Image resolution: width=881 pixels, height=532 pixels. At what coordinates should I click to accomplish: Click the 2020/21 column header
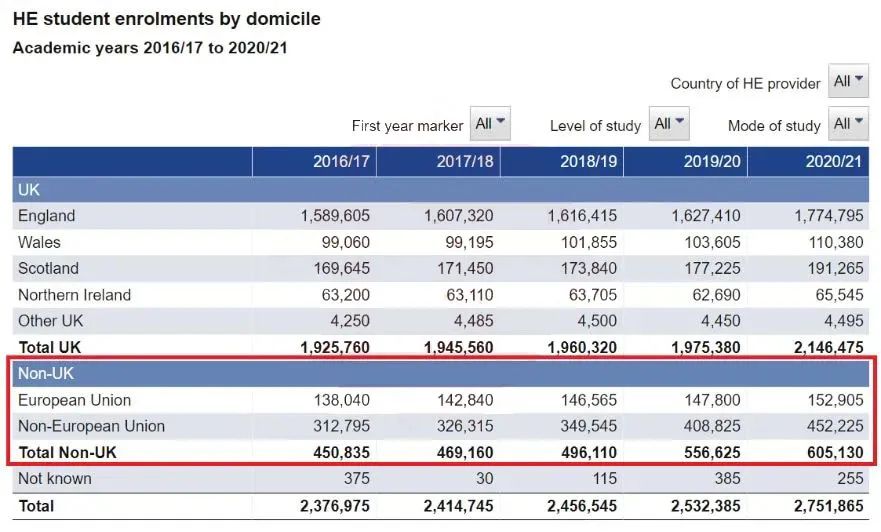click(x=833, y=162)
